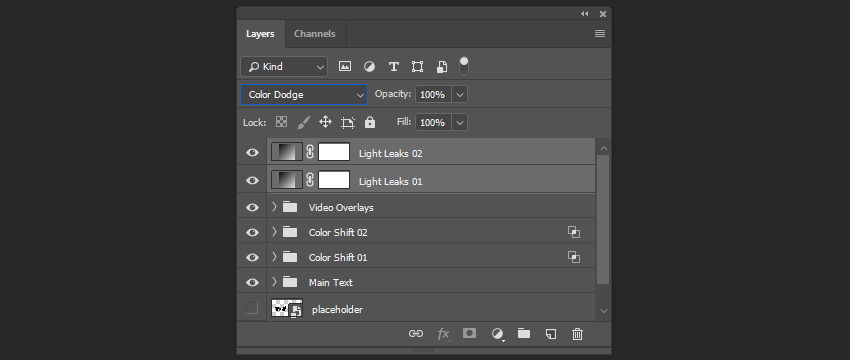Viewport: 850px width, 360px height.
Task: Prevent auto-nesting artboard lock icon
Action: pyautogui.click(x=348, y=123)
